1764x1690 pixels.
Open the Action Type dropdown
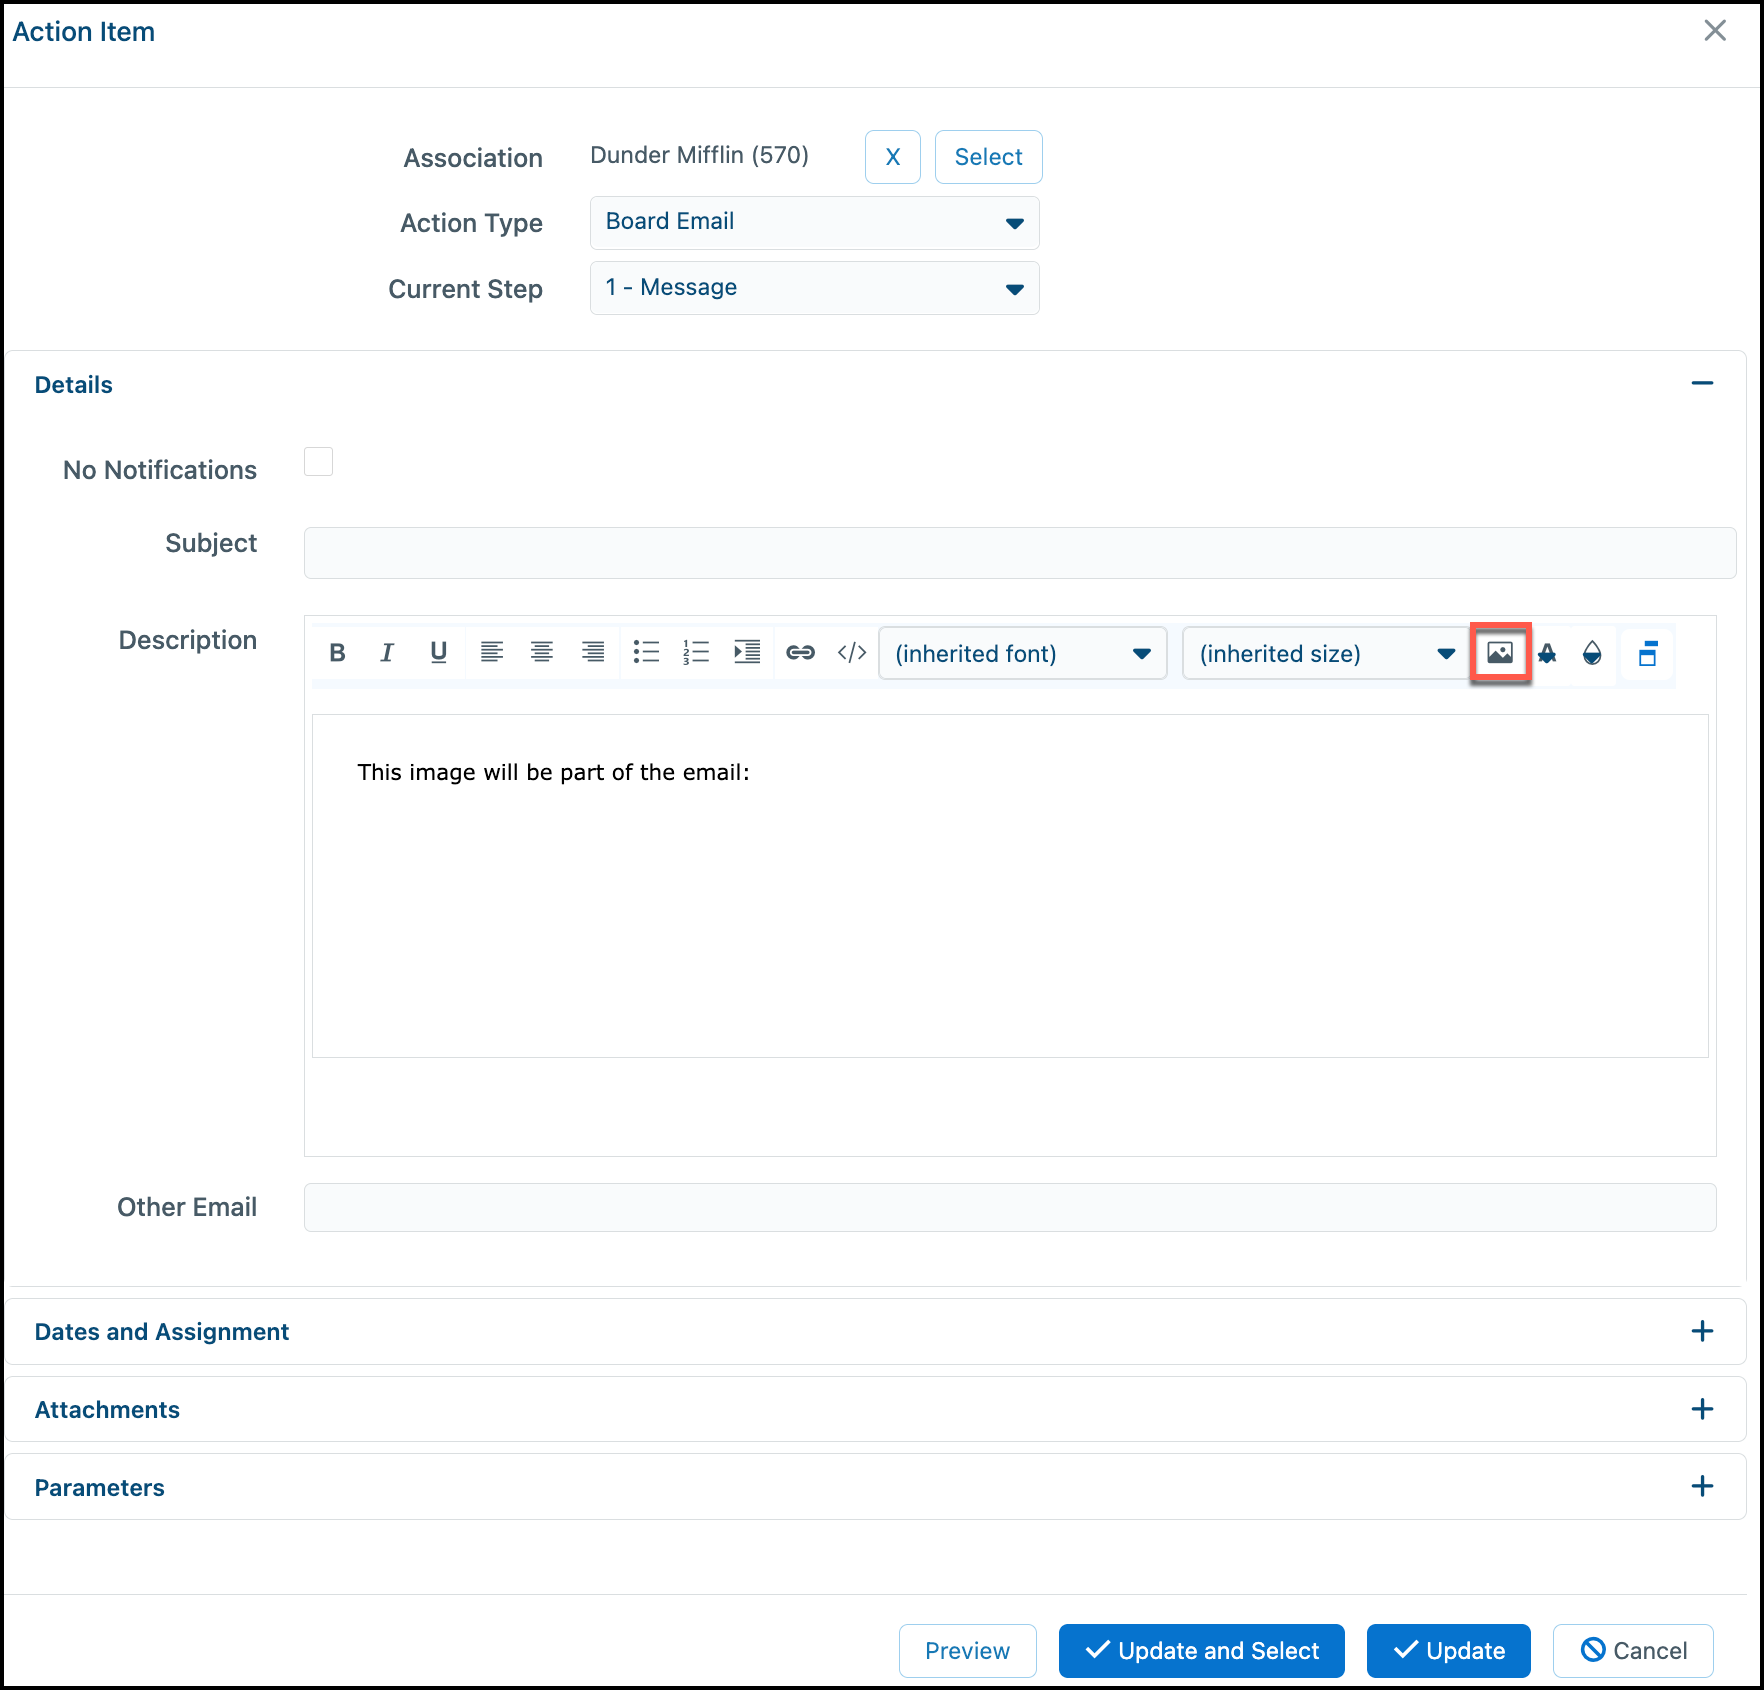[814, 223]
